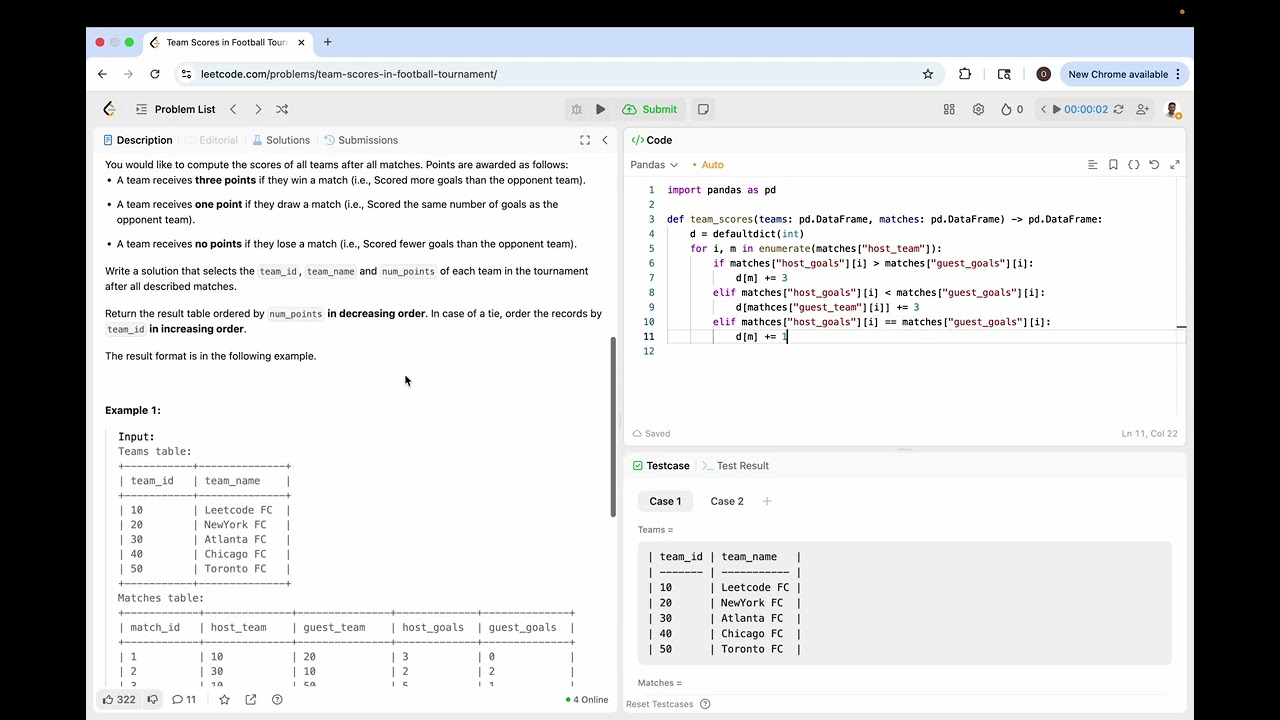Select the Test Result tab
Screen dimensions: 1280x720
pos(735,466)
